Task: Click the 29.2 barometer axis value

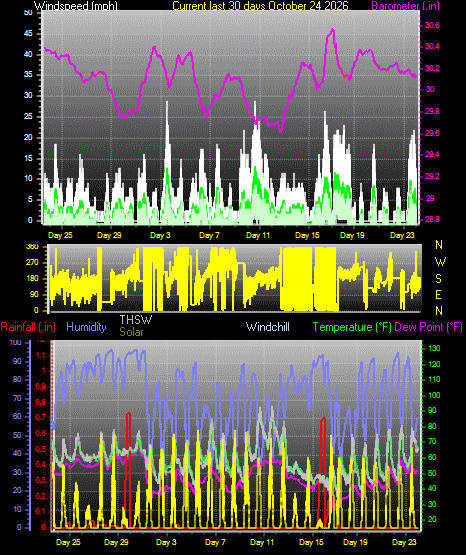Action: pyautogui.click(x=432, y=176)
